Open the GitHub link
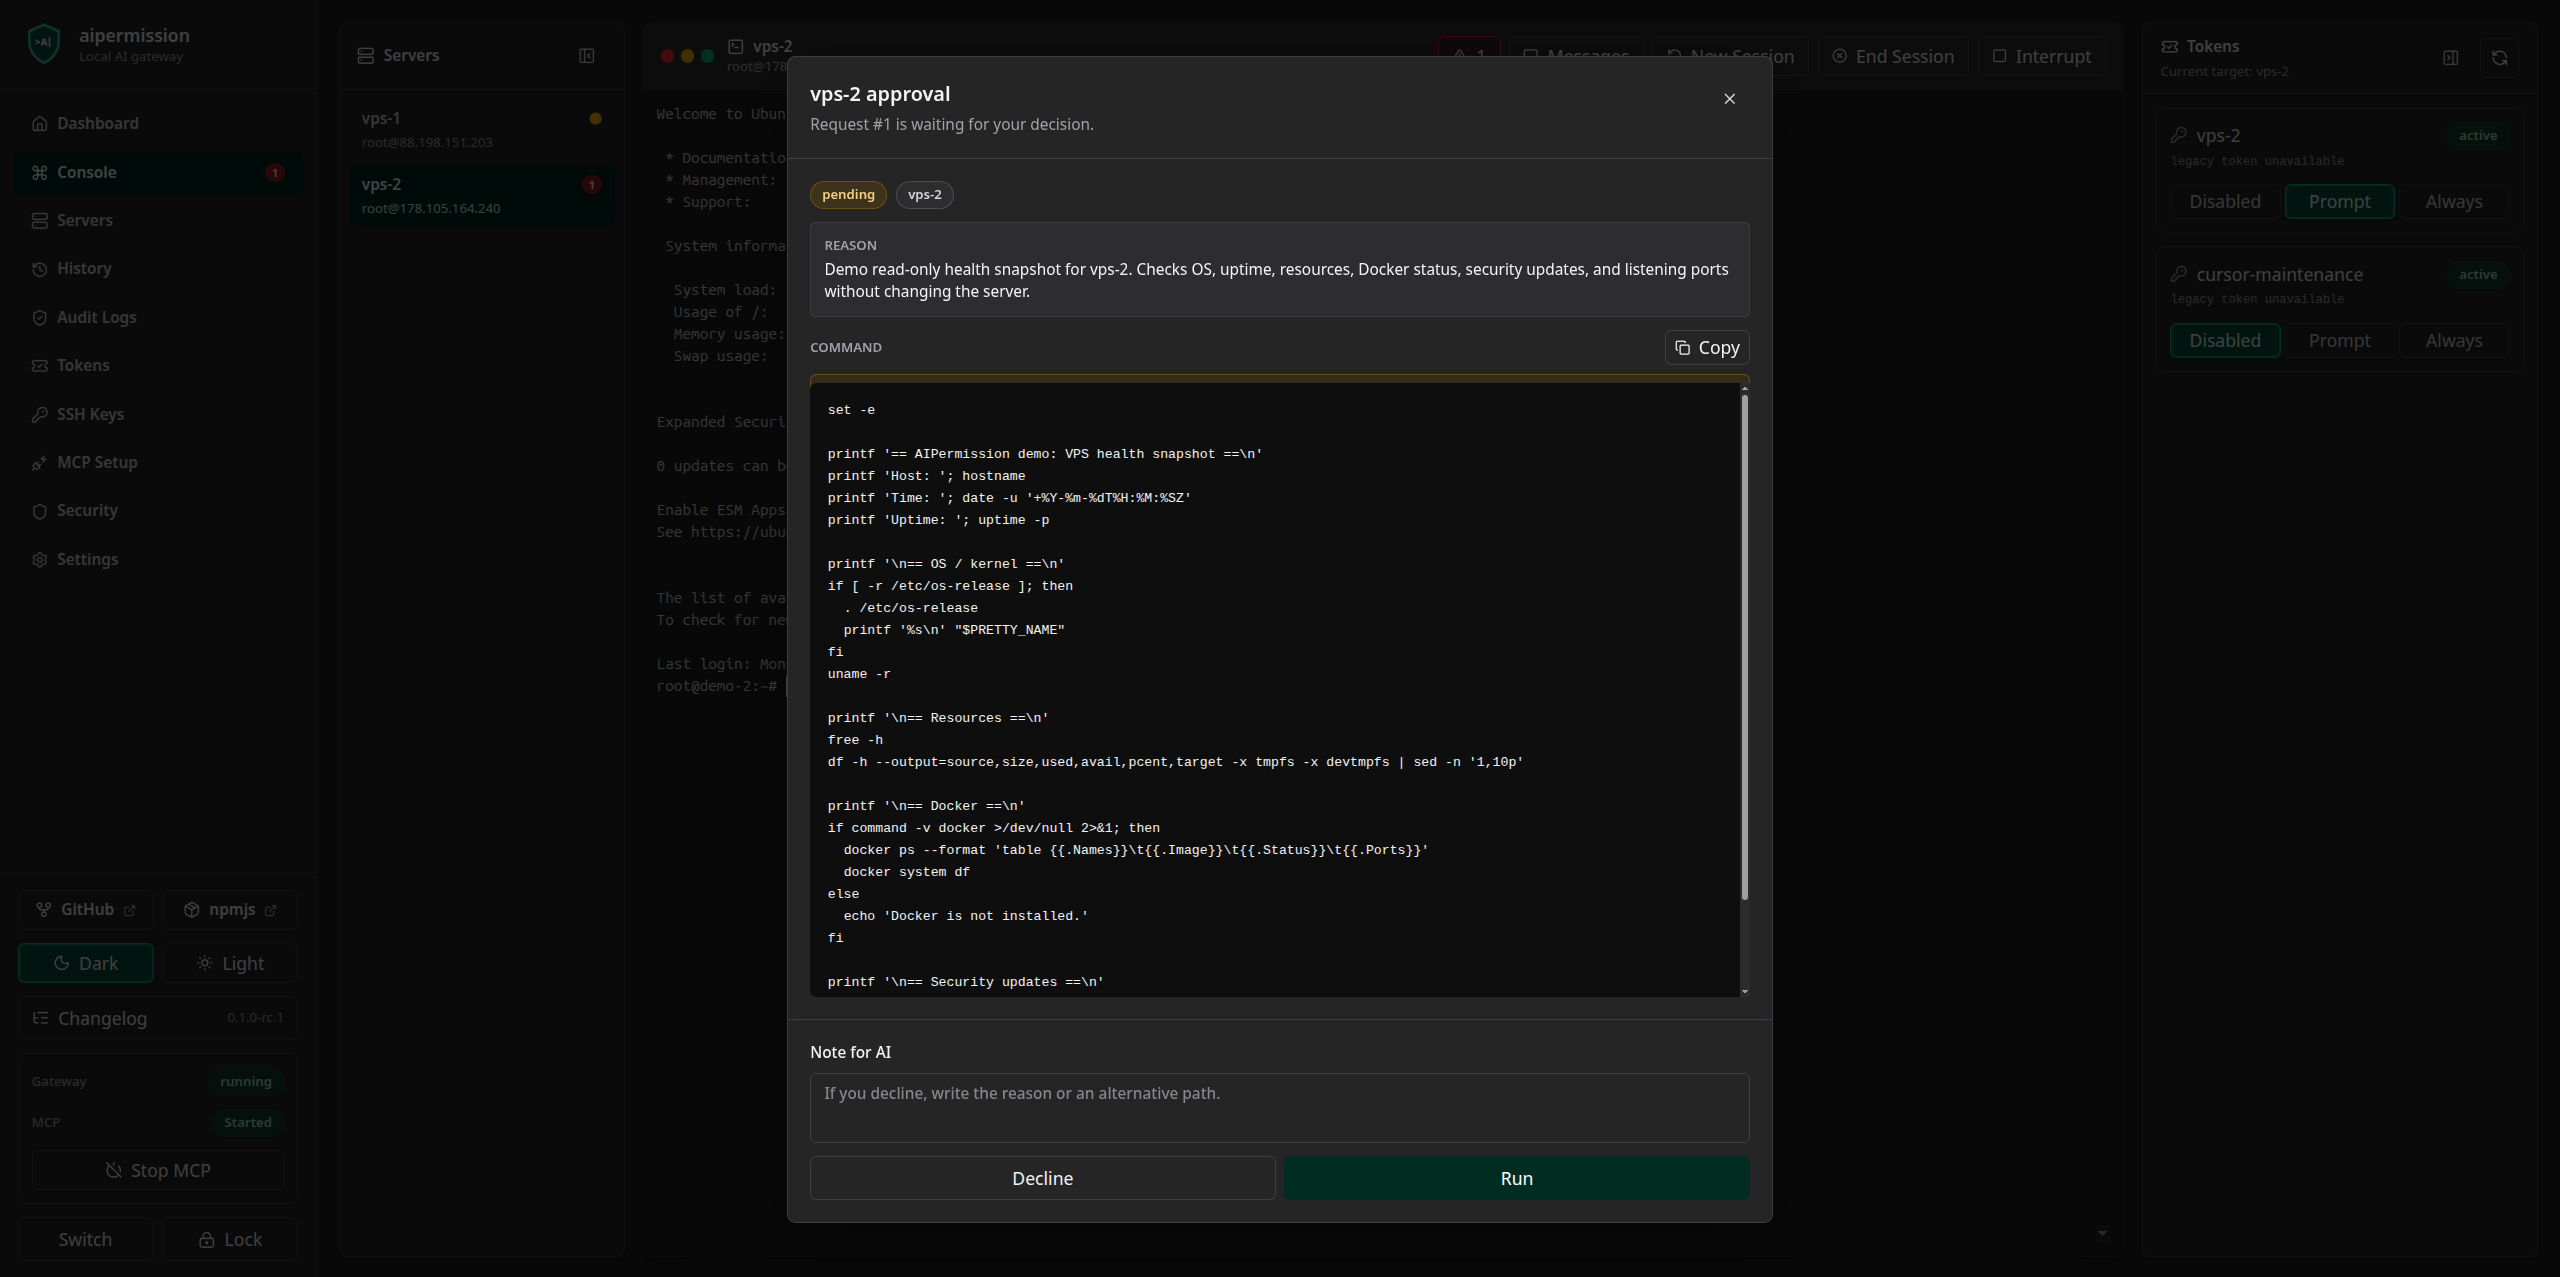Screen dimensions: 2560x1277 [x=86, y=909]
